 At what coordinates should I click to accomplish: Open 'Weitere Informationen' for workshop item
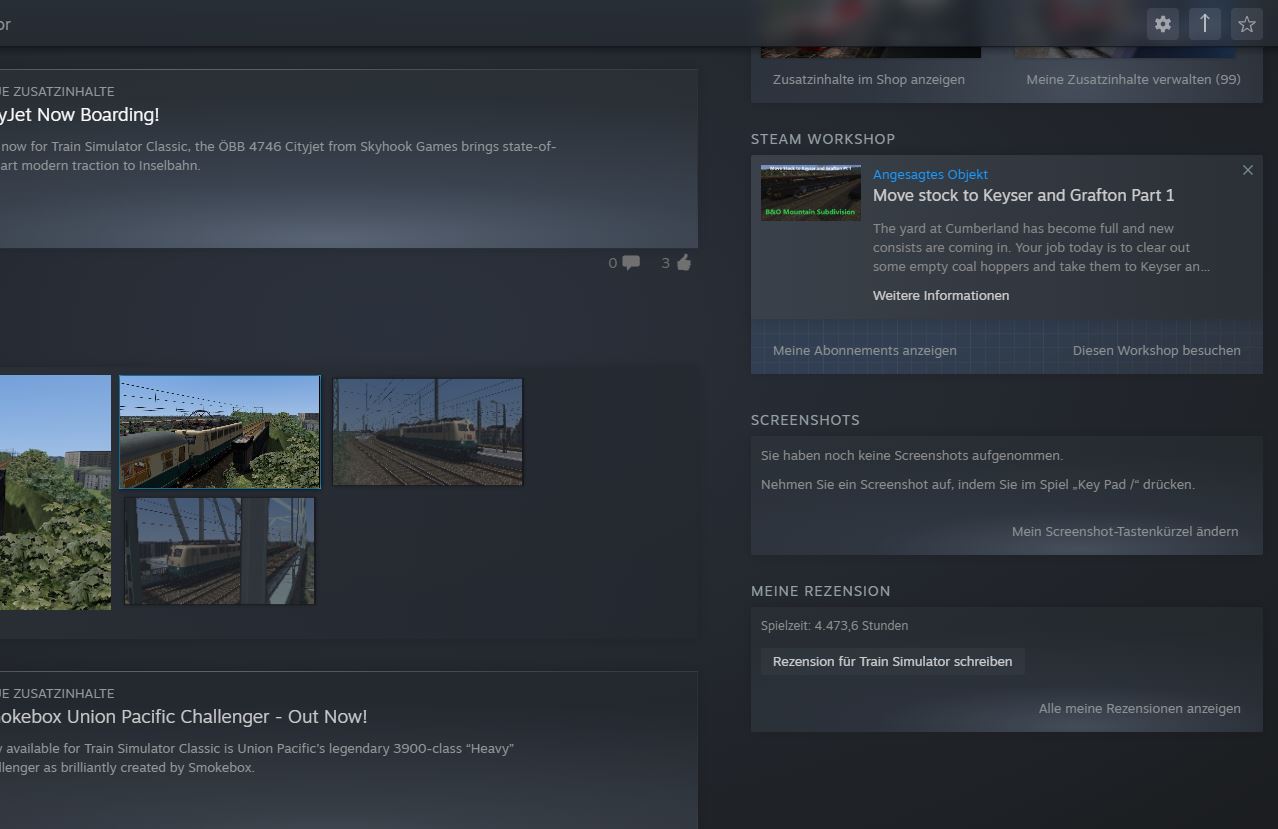[x=941, y=295]
